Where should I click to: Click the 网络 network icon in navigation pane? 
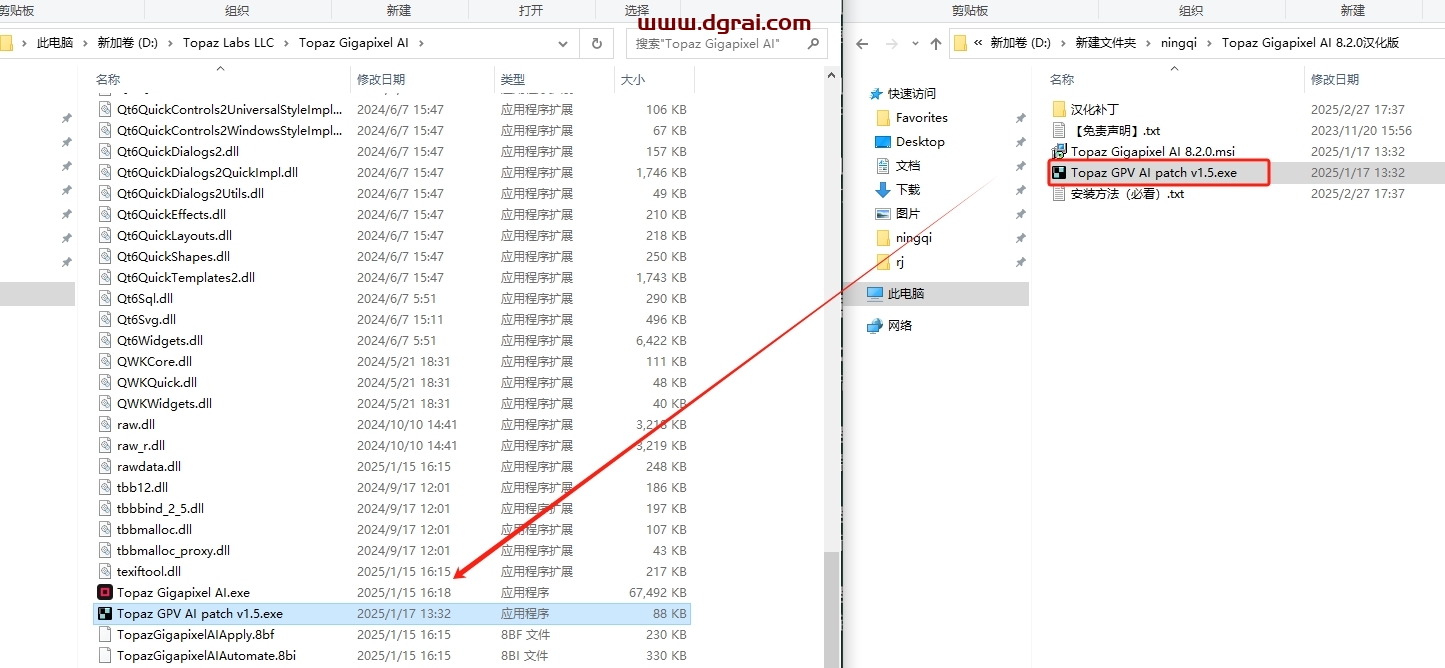point(875,326)
